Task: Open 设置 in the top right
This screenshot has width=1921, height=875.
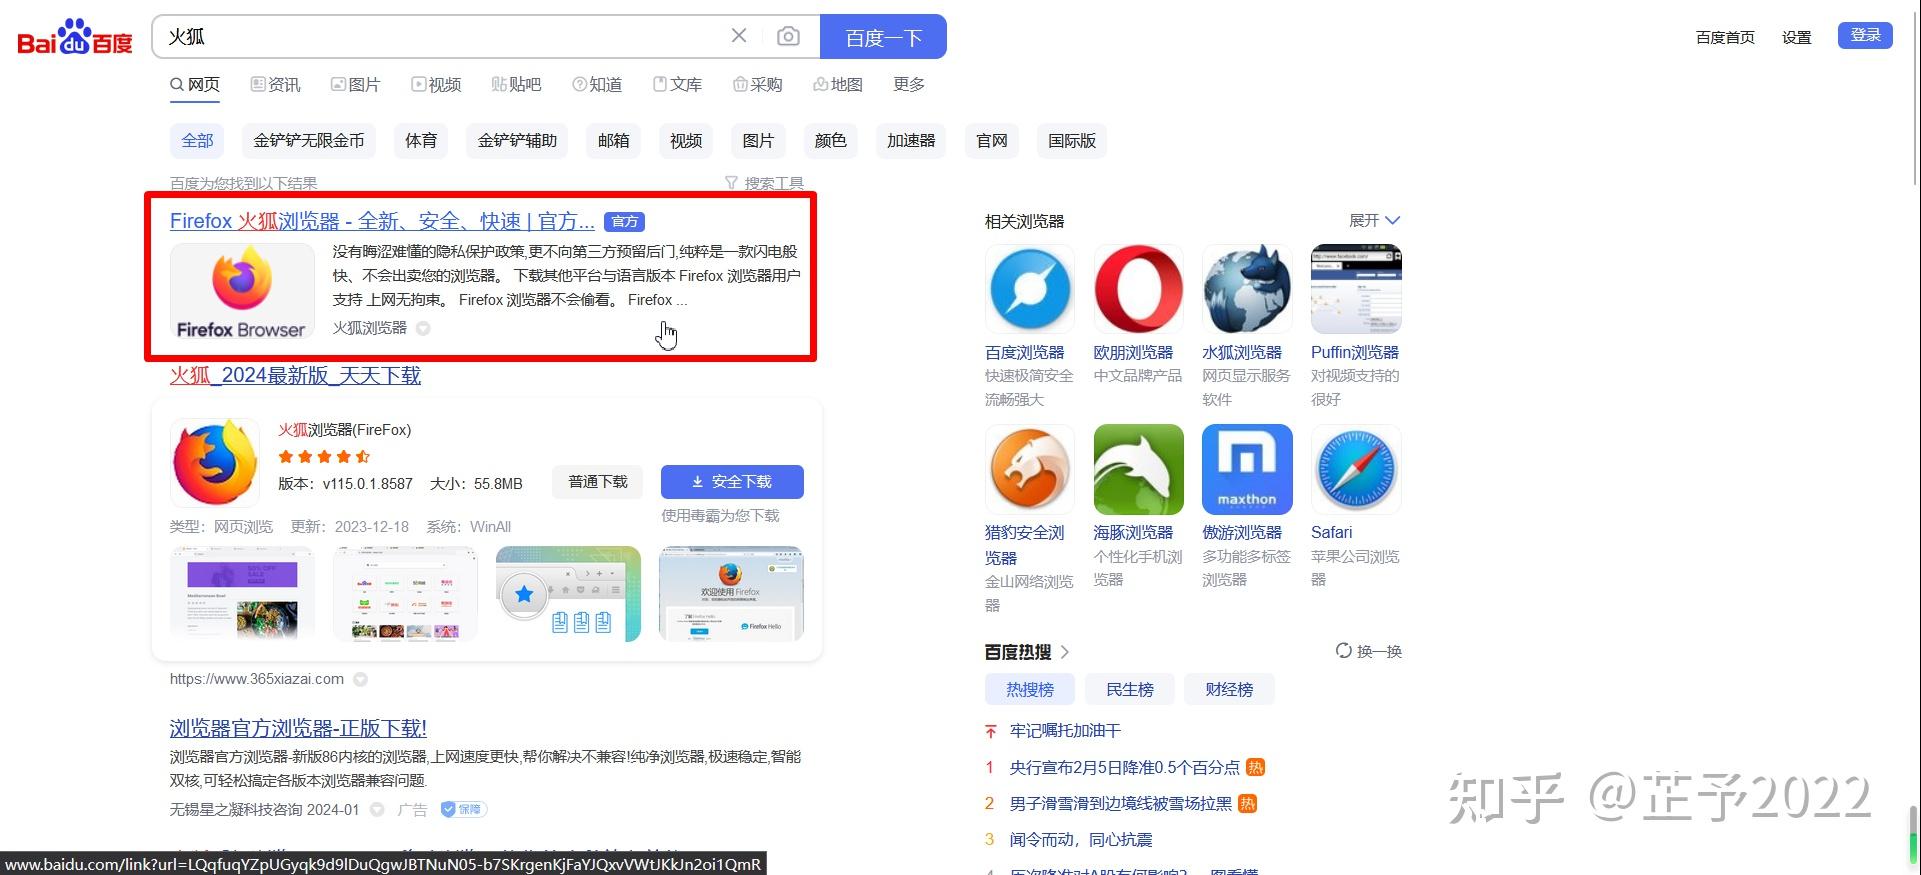Action: click(1797, 37)
